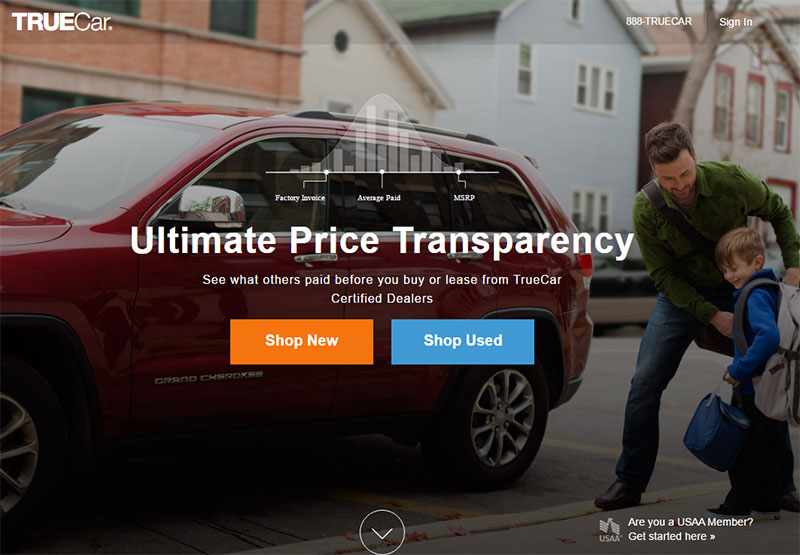Click the Factory Invoice marker dot on chart
This screenshot has height=555, width=800.
(327, 172)
